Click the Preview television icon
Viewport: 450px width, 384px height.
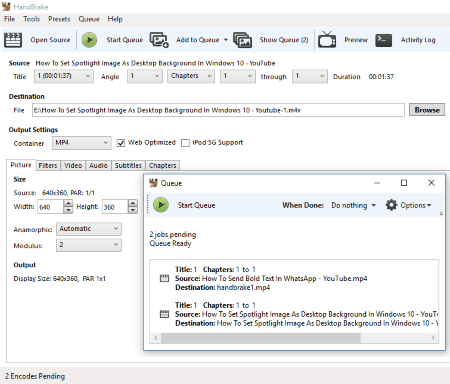pyautogui.click(x=327, y=40)
